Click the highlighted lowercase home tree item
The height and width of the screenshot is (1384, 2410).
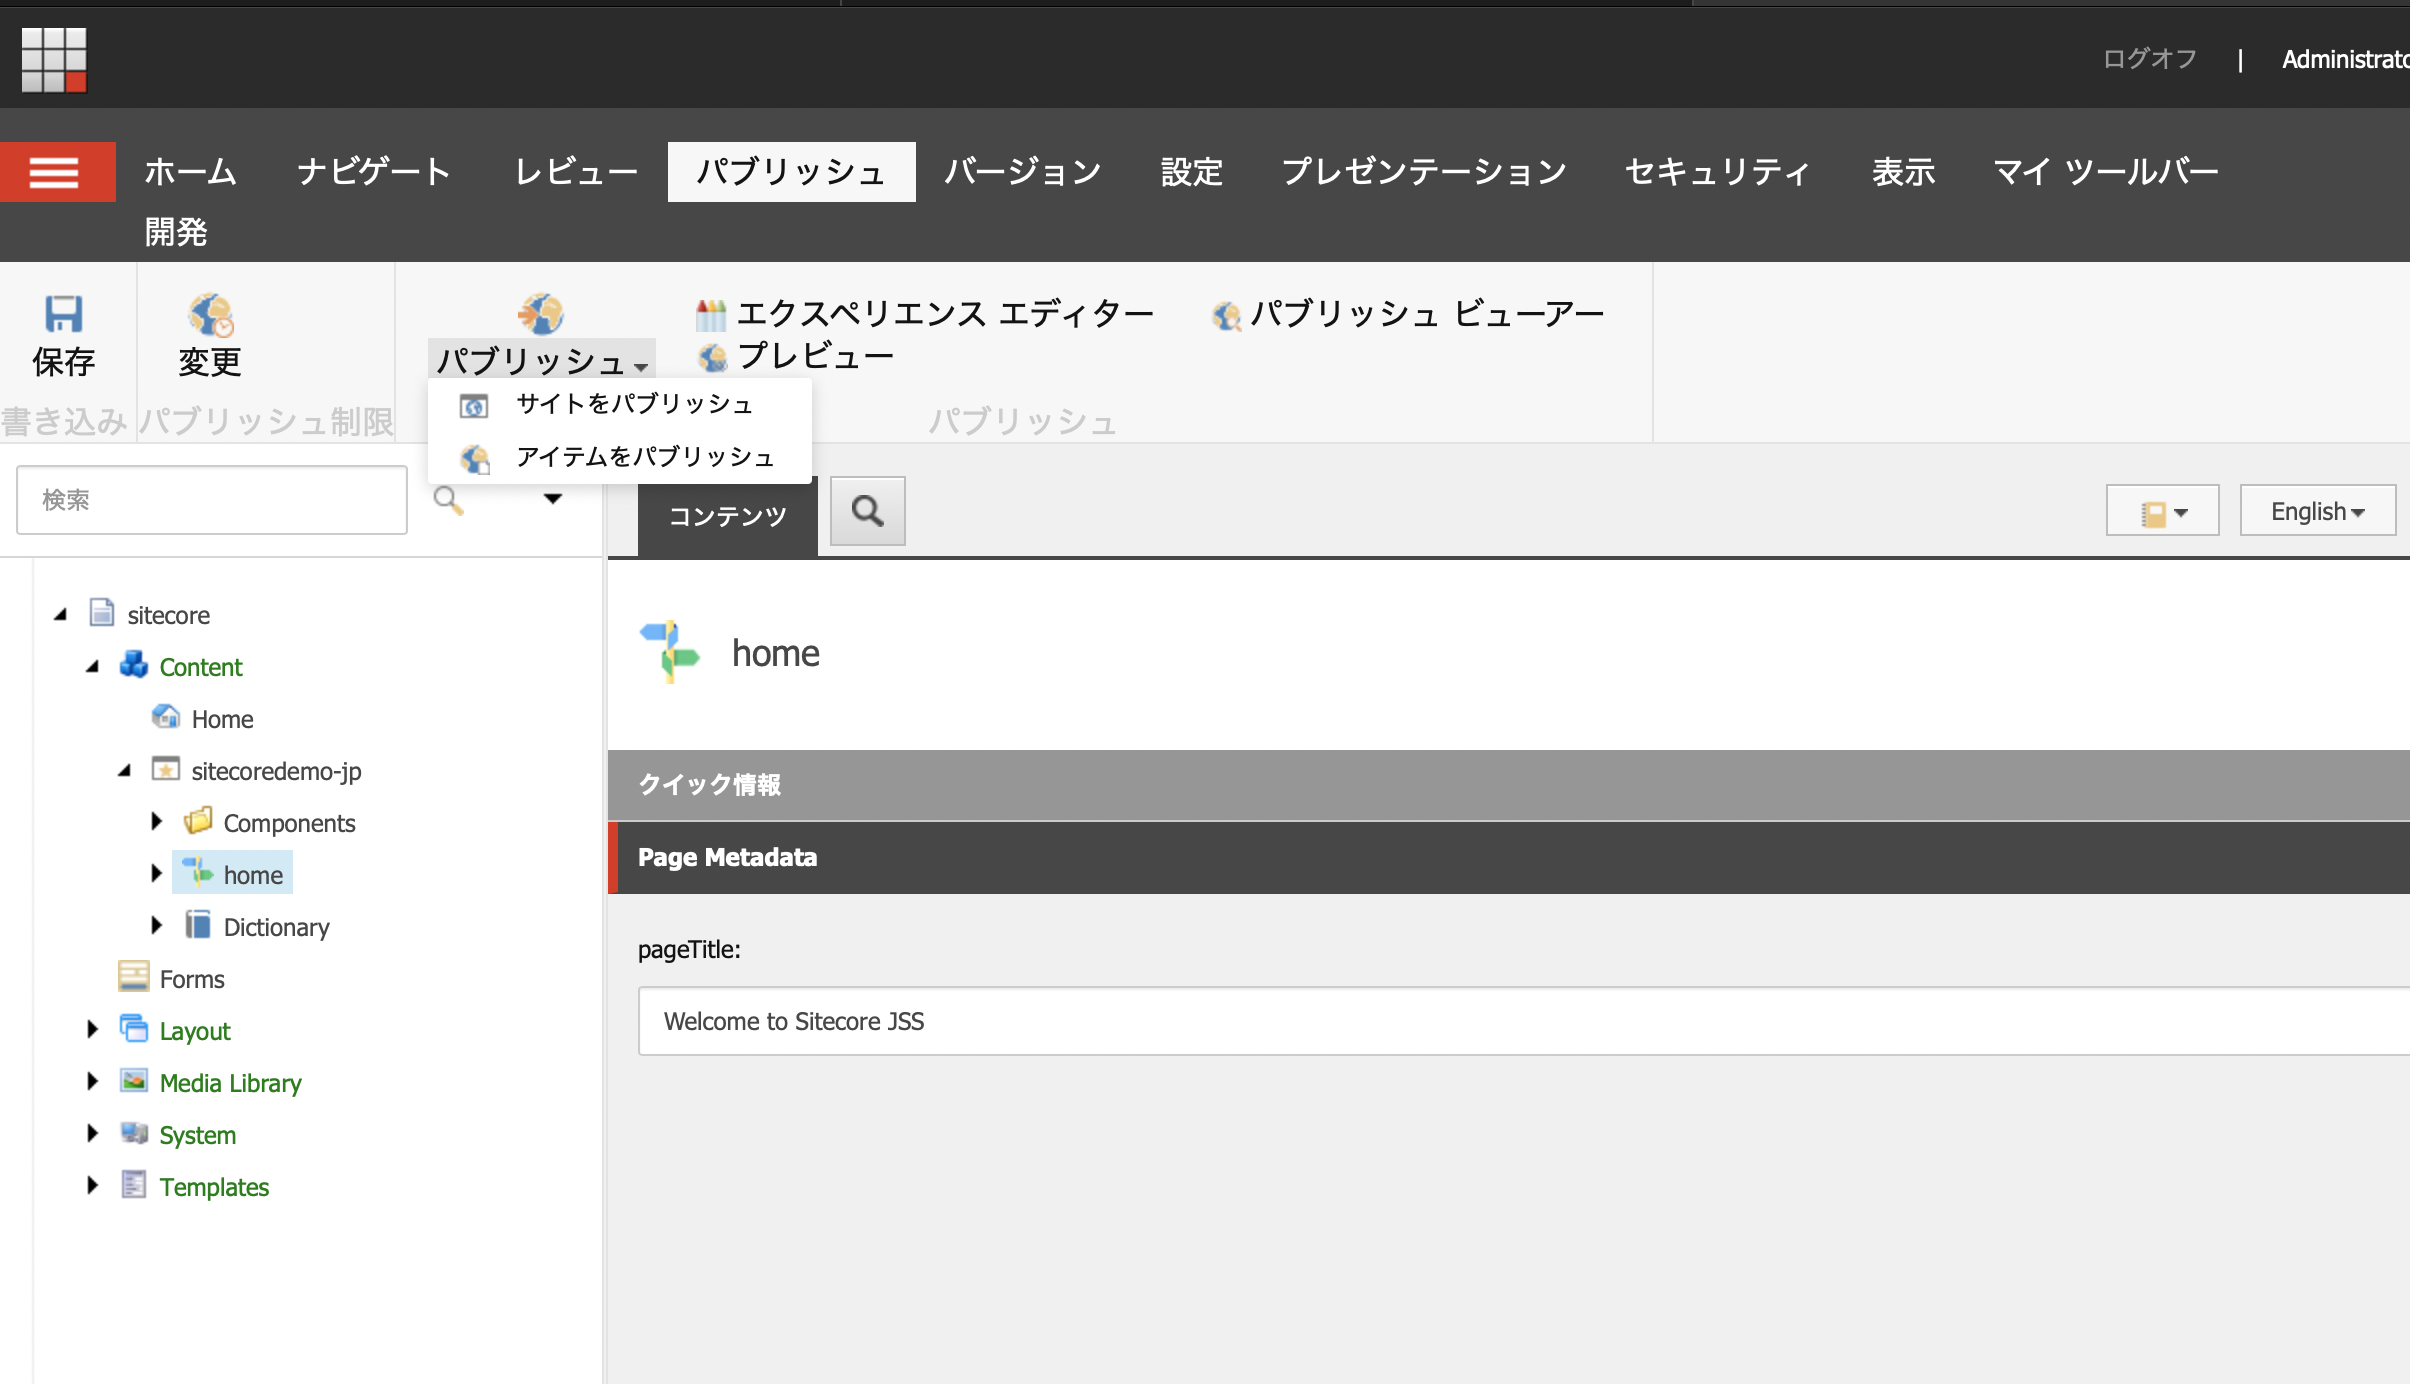tap(233, 873)
